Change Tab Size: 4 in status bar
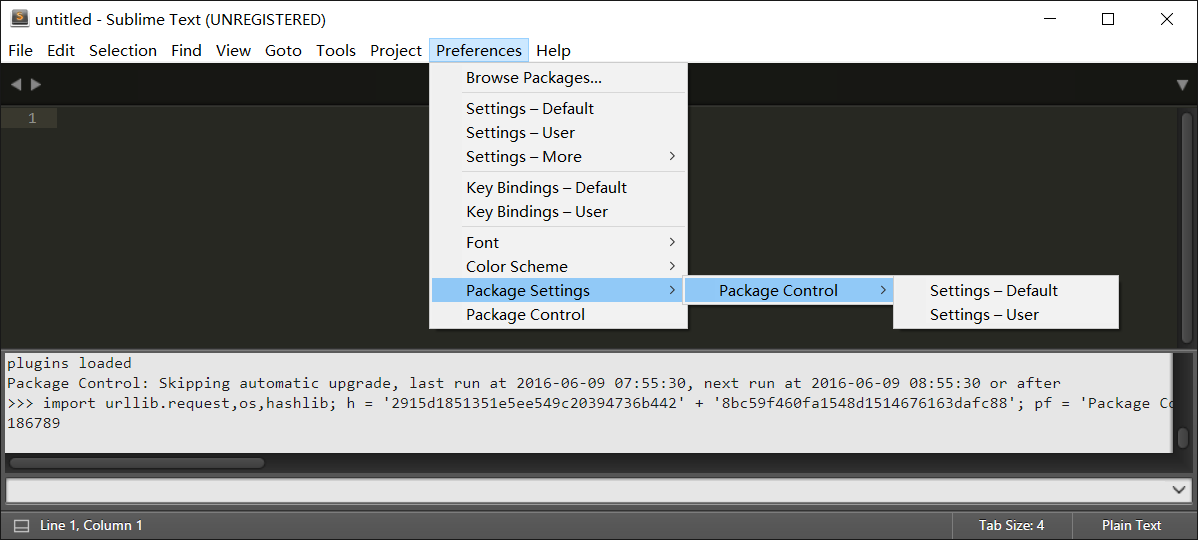1198x540 pixels. [1012, 525]
